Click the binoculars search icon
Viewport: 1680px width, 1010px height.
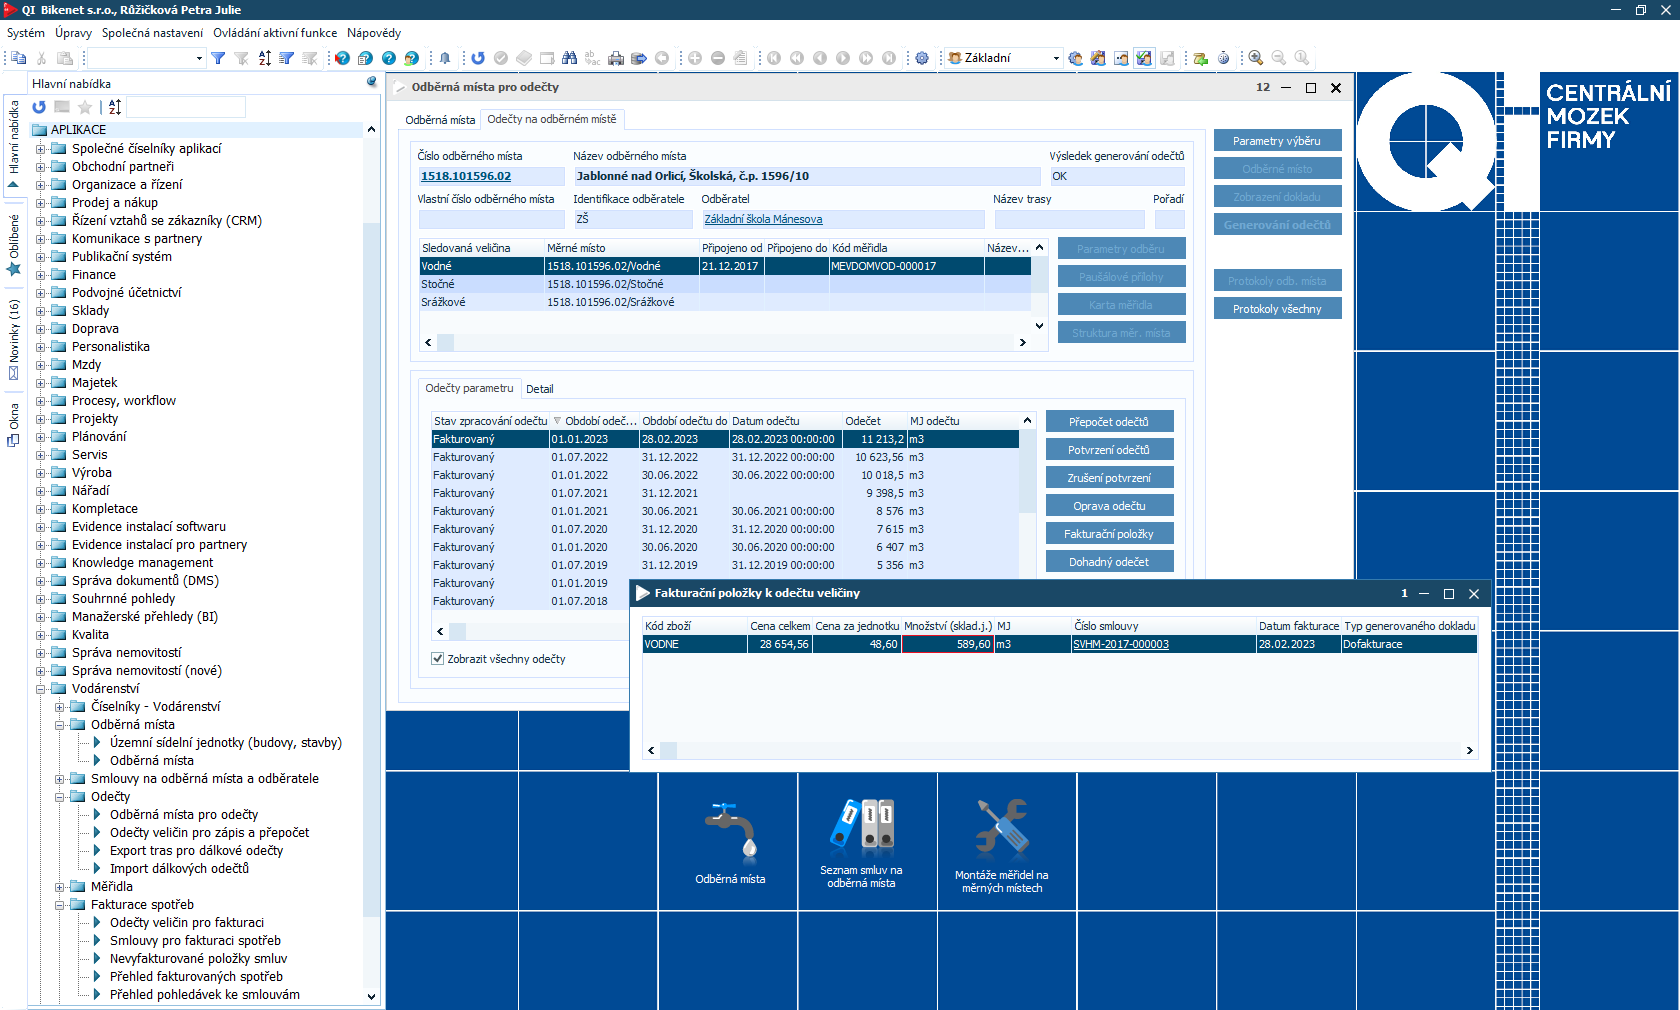pyautogui.click(x=569, y=58)
